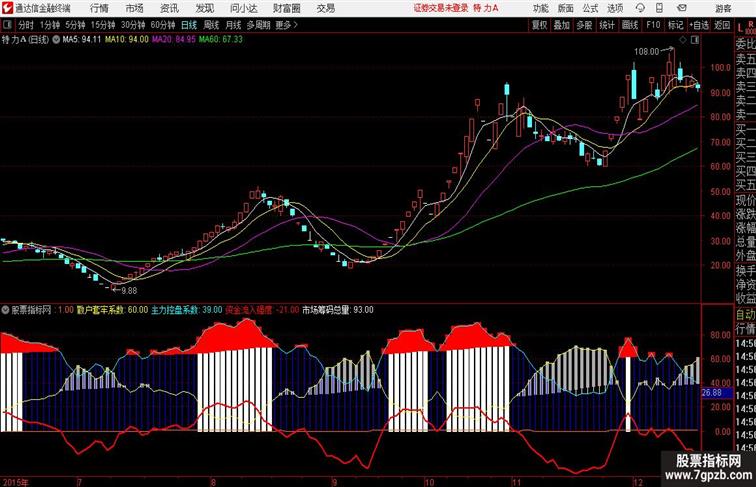
Task: Click the 通达信 red logo icon
Action: [7, 8]
